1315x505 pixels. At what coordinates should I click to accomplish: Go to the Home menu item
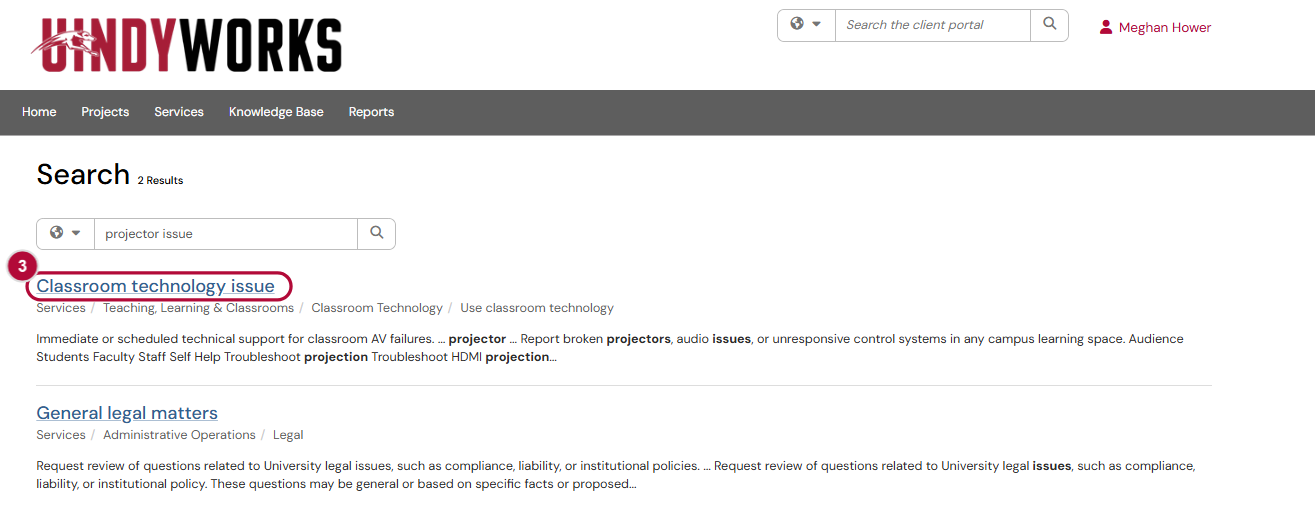(x=39, y=112)
